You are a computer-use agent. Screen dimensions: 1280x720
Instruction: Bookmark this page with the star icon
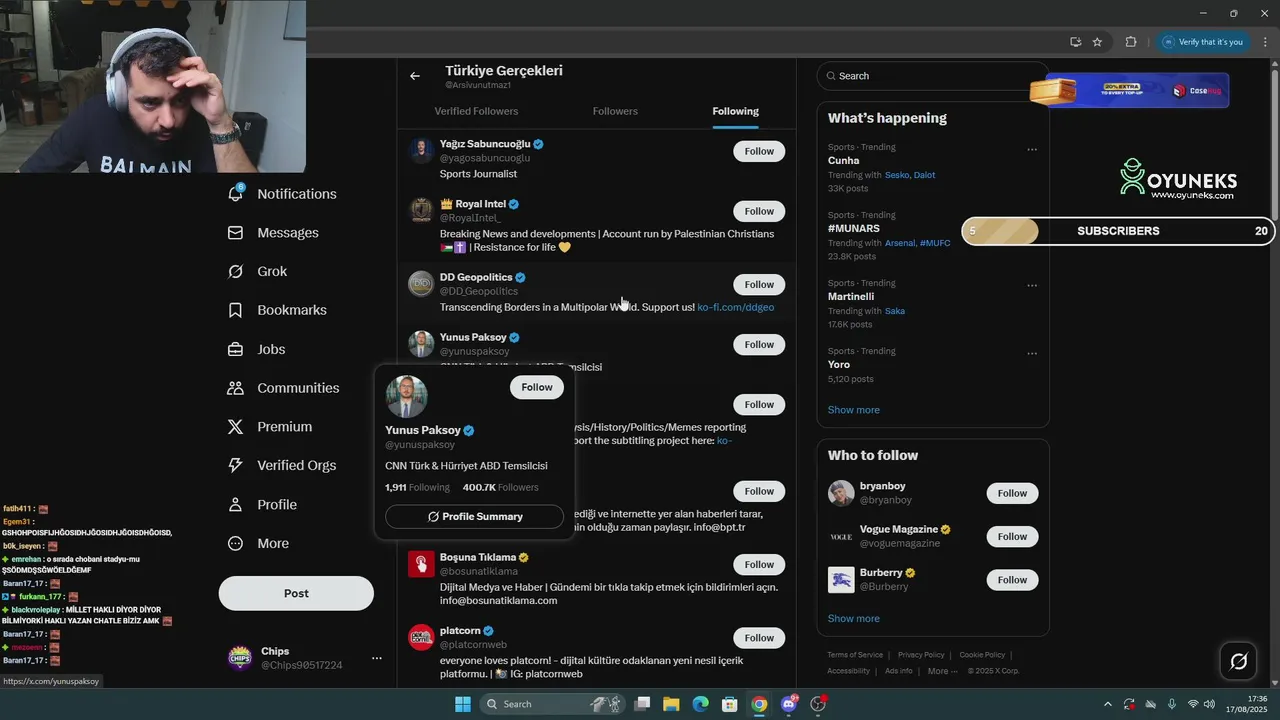(1097, 42)
